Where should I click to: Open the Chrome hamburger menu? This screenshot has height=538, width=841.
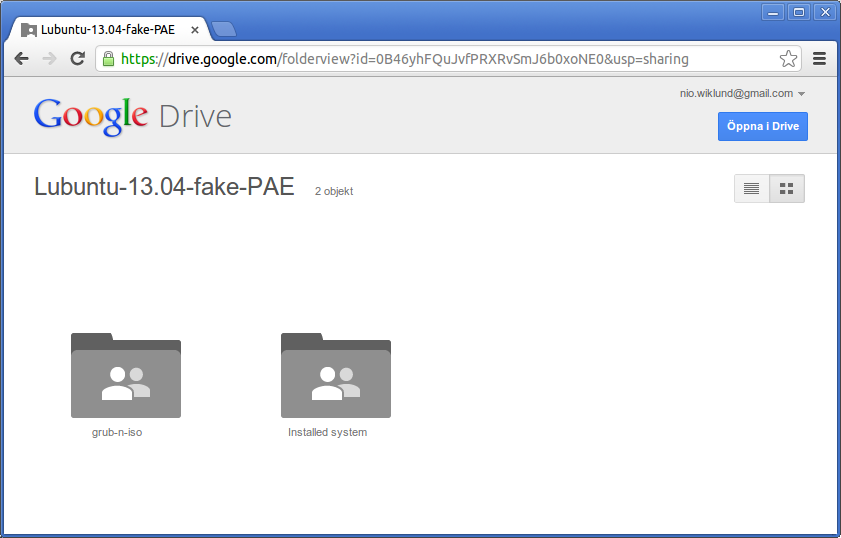point(819,59)
